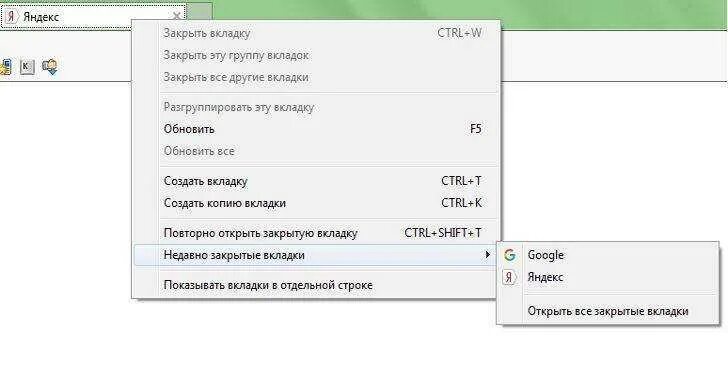Click the CTRL+K shortcut text
728x375 pixels.
(462, 203)
